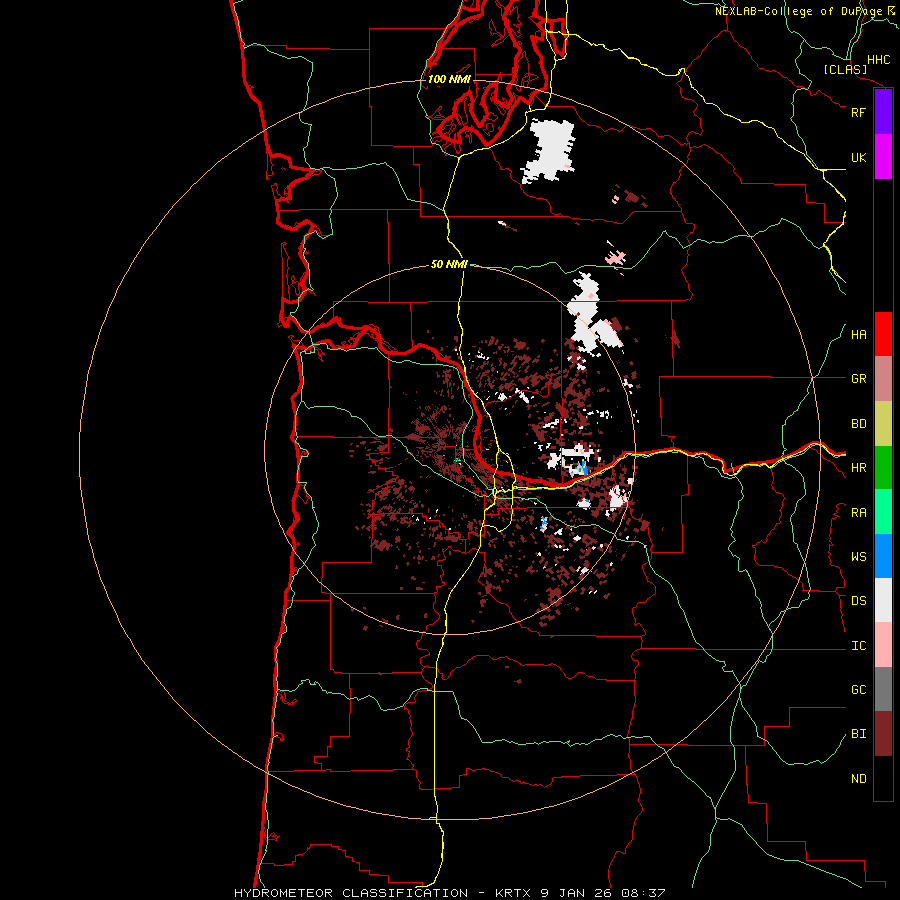Click the IC legend label
900x900 pixels.
pyautogui.click(x=858, y=646)
